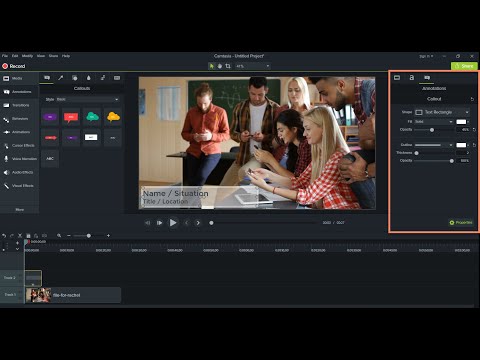Click the More button in the sidebar
This screenshot has height=360, width=480.
point(19,209)
